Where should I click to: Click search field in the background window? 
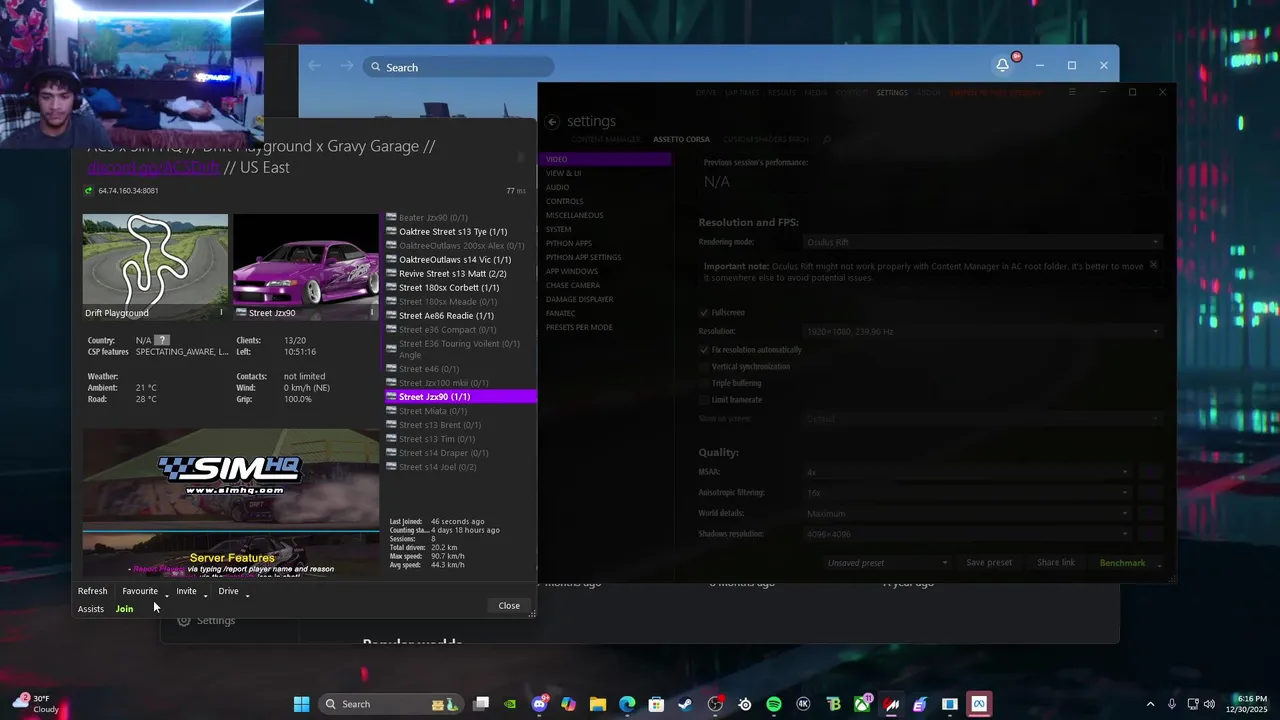tap(459, 67)
